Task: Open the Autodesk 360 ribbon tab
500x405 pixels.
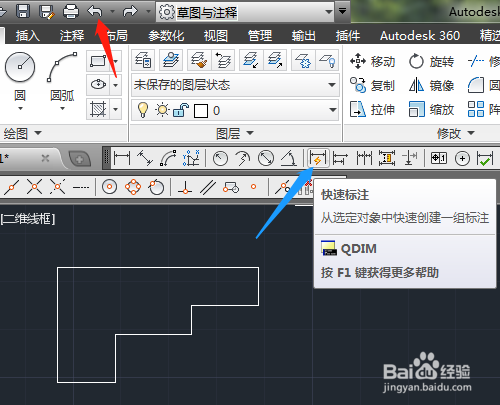Action: tap(420, 35)
